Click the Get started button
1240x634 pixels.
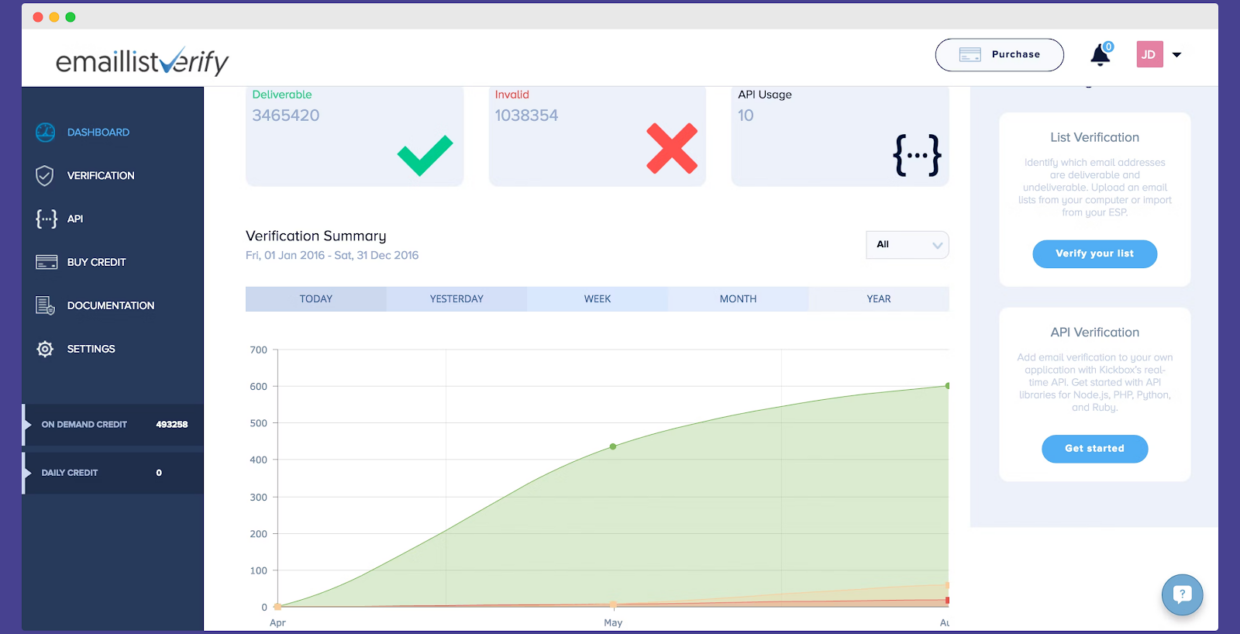coord(1095,449)
